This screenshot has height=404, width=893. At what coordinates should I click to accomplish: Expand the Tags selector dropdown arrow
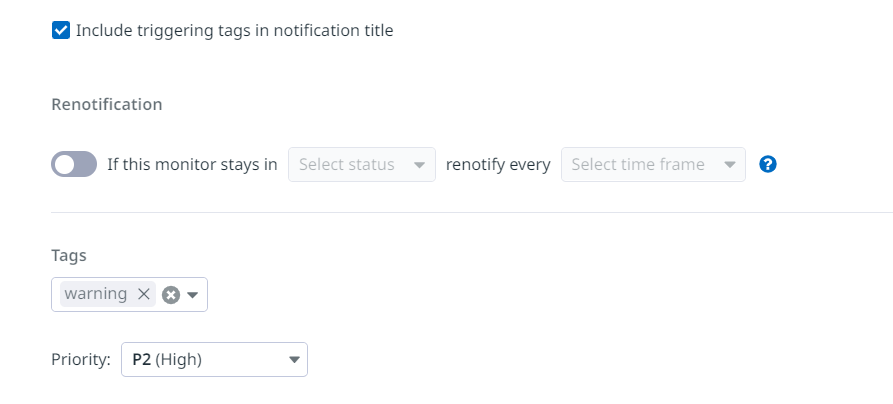pos(192,295)
